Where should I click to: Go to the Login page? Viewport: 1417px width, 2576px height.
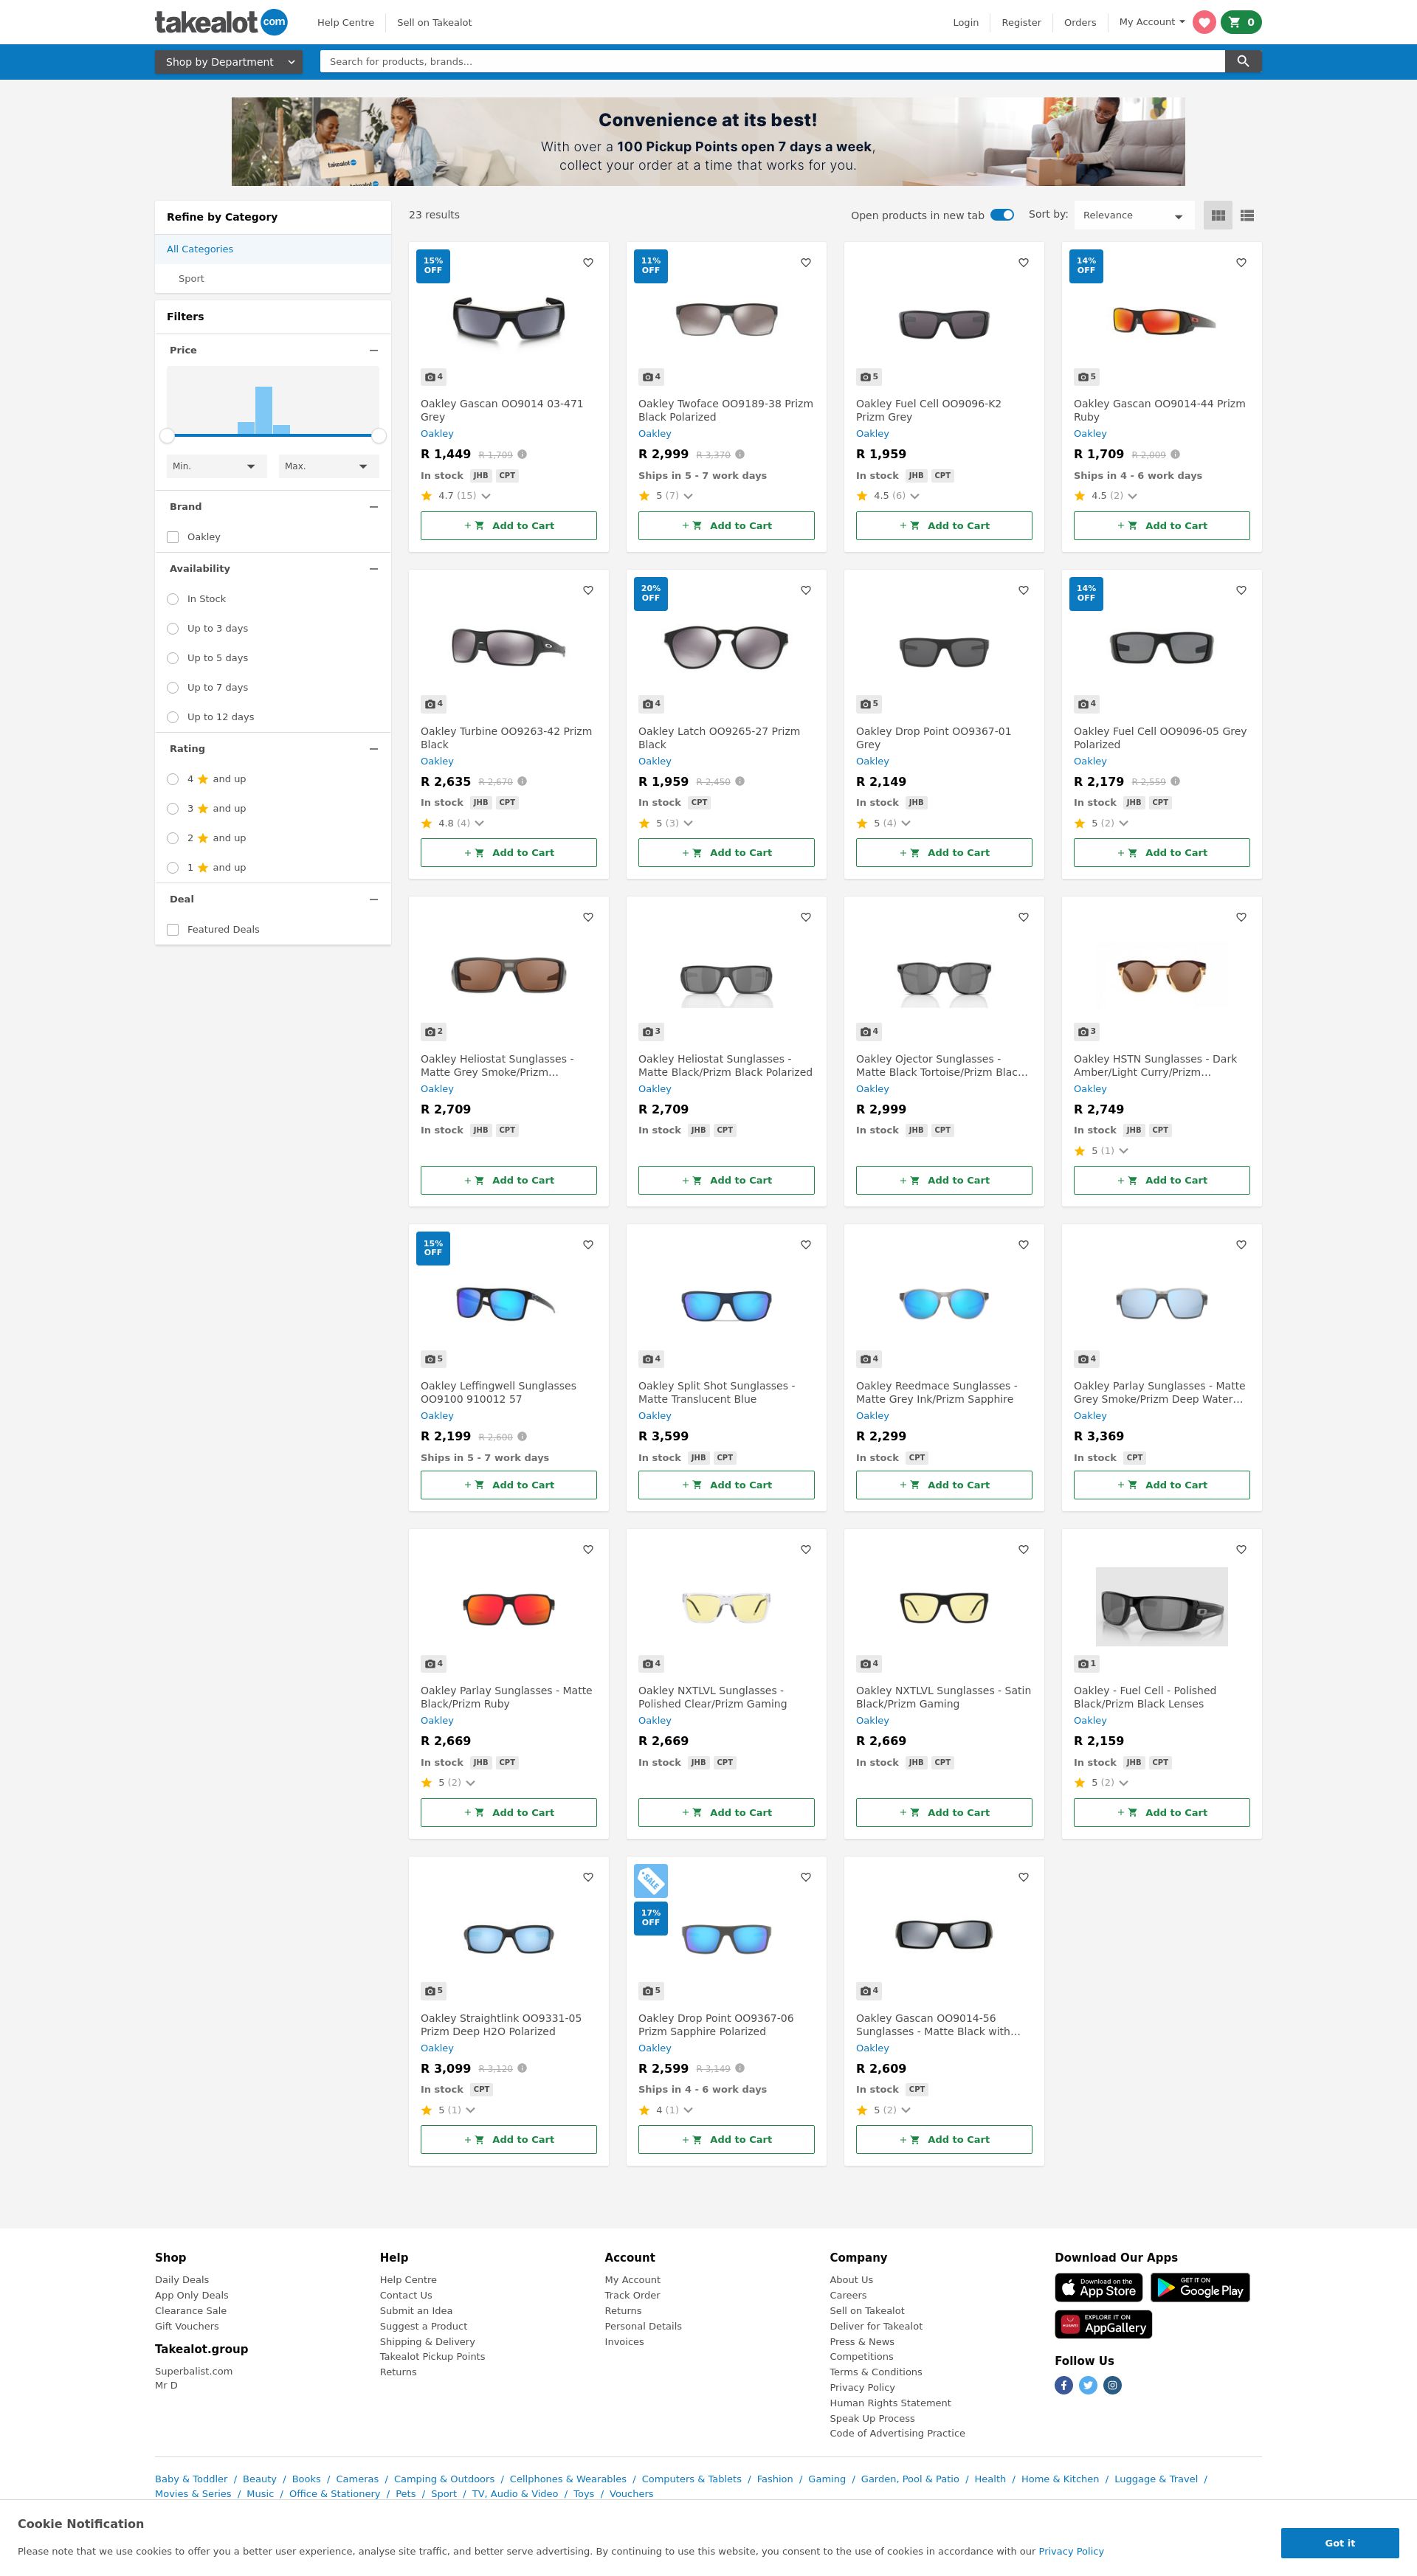966,22
